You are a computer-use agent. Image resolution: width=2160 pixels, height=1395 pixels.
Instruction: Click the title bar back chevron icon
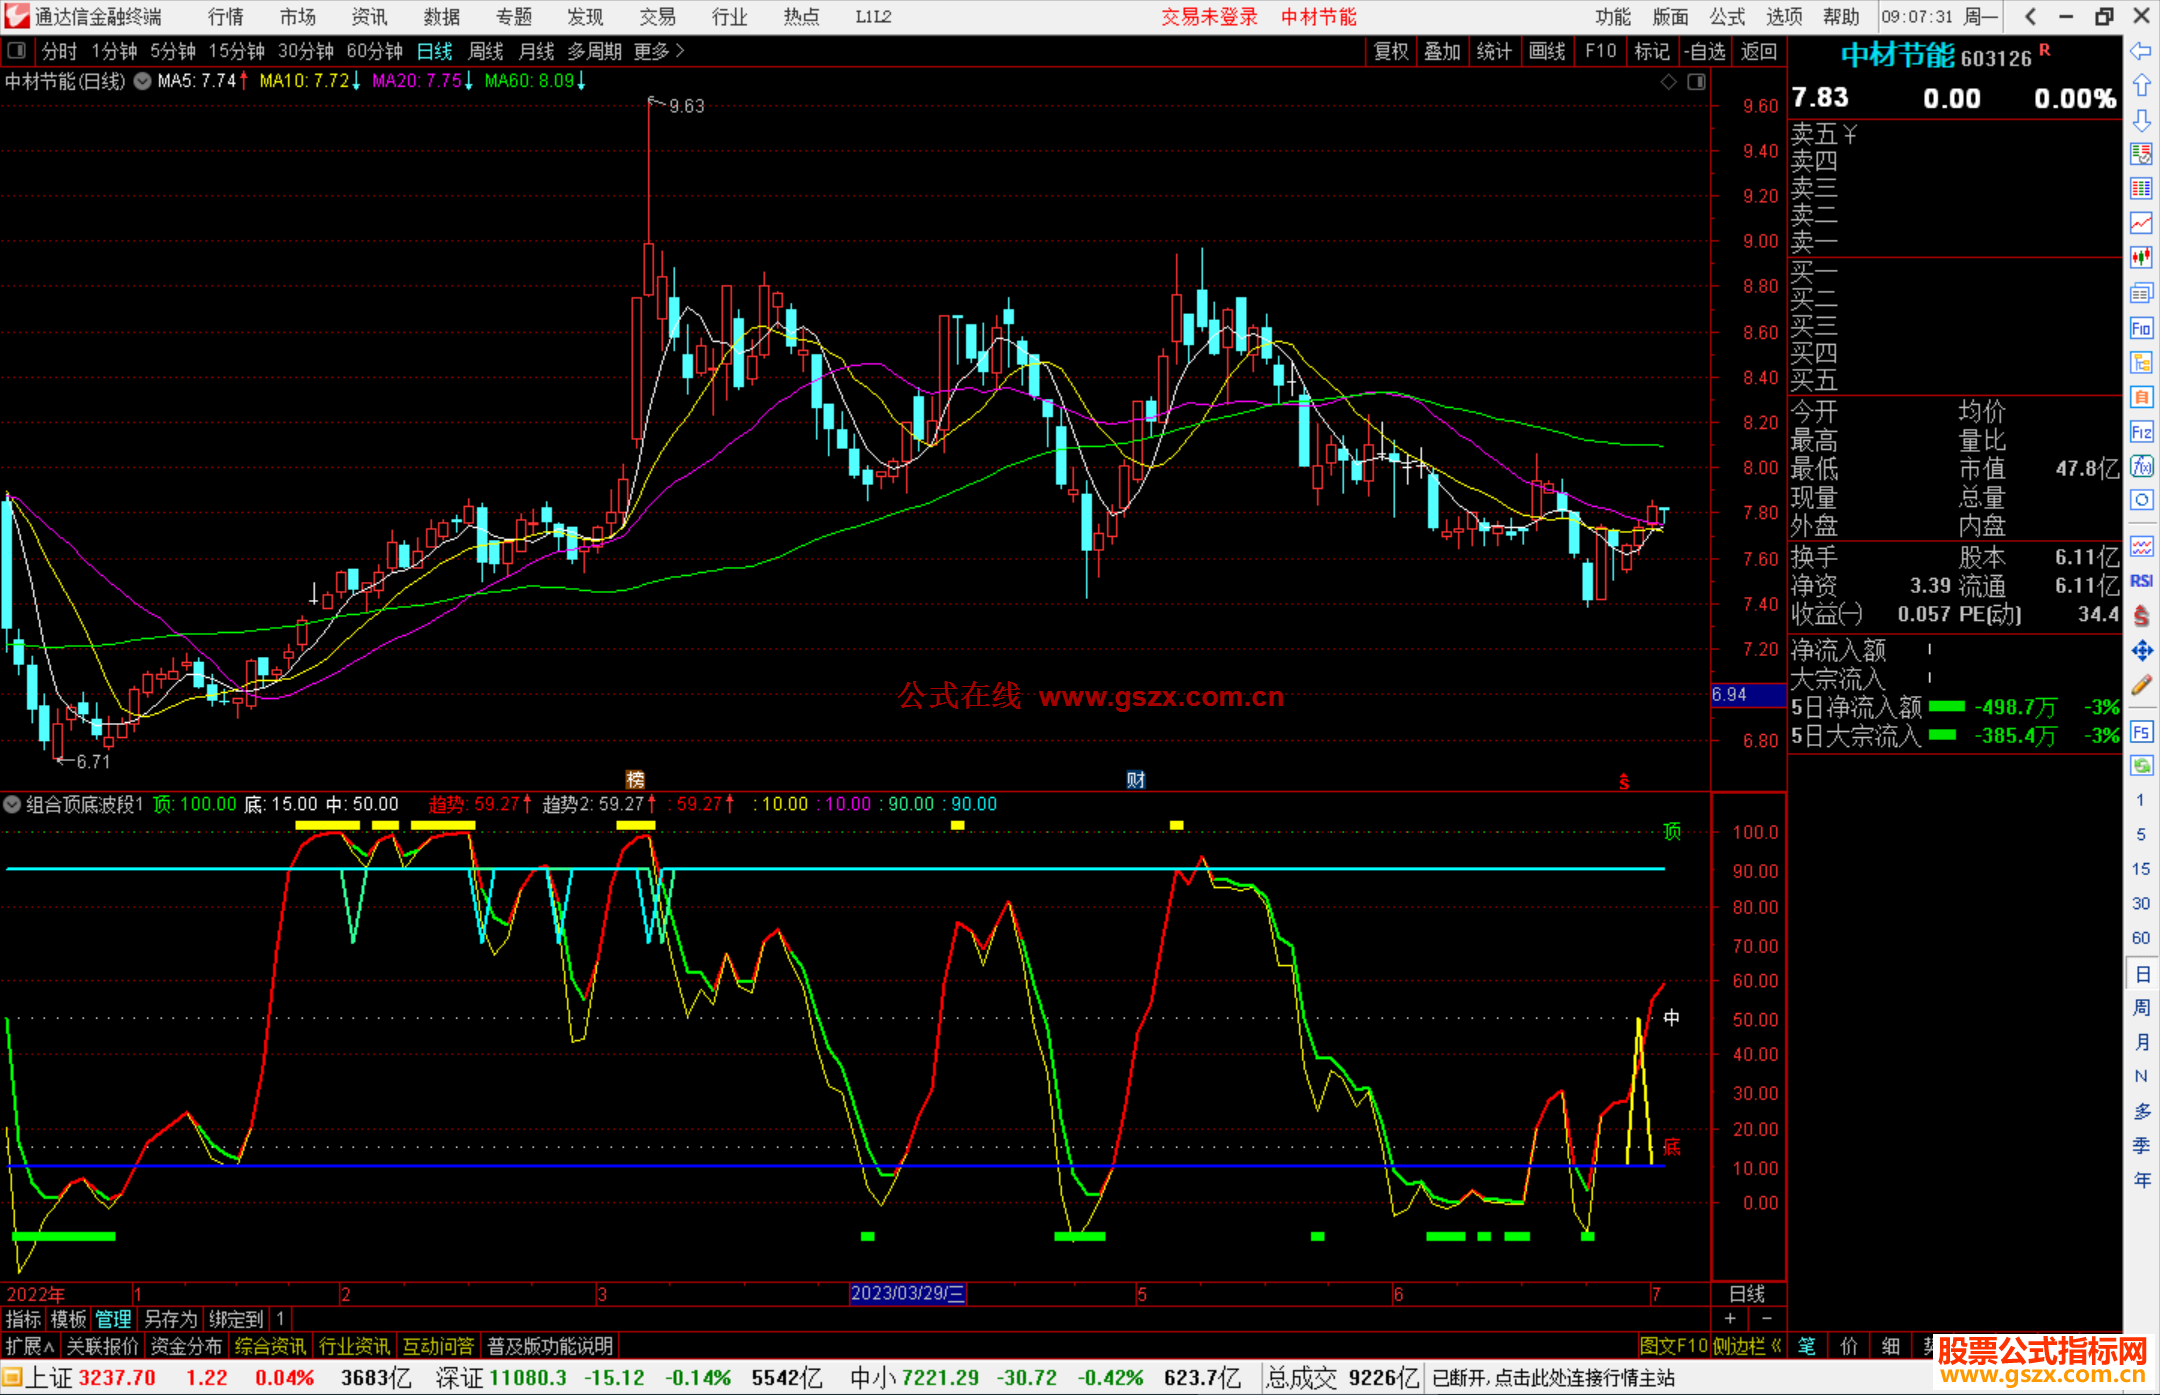2030,16
